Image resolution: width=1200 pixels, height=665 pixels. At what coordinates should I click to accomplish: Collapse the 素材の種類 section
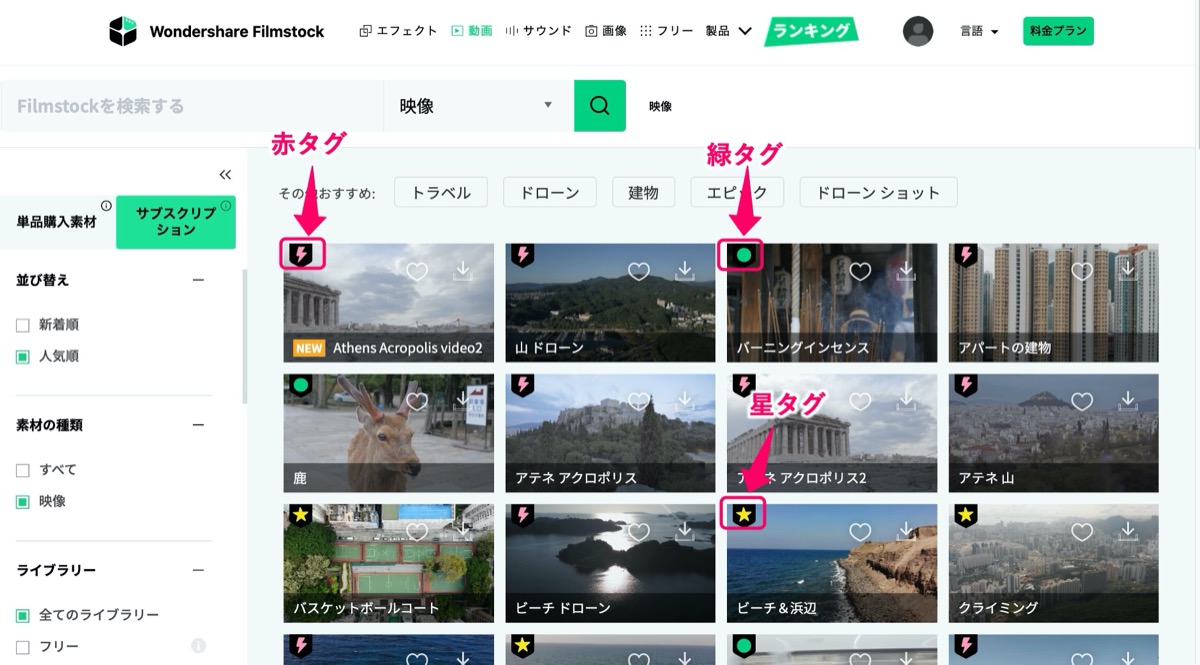(x=198, y=425)
